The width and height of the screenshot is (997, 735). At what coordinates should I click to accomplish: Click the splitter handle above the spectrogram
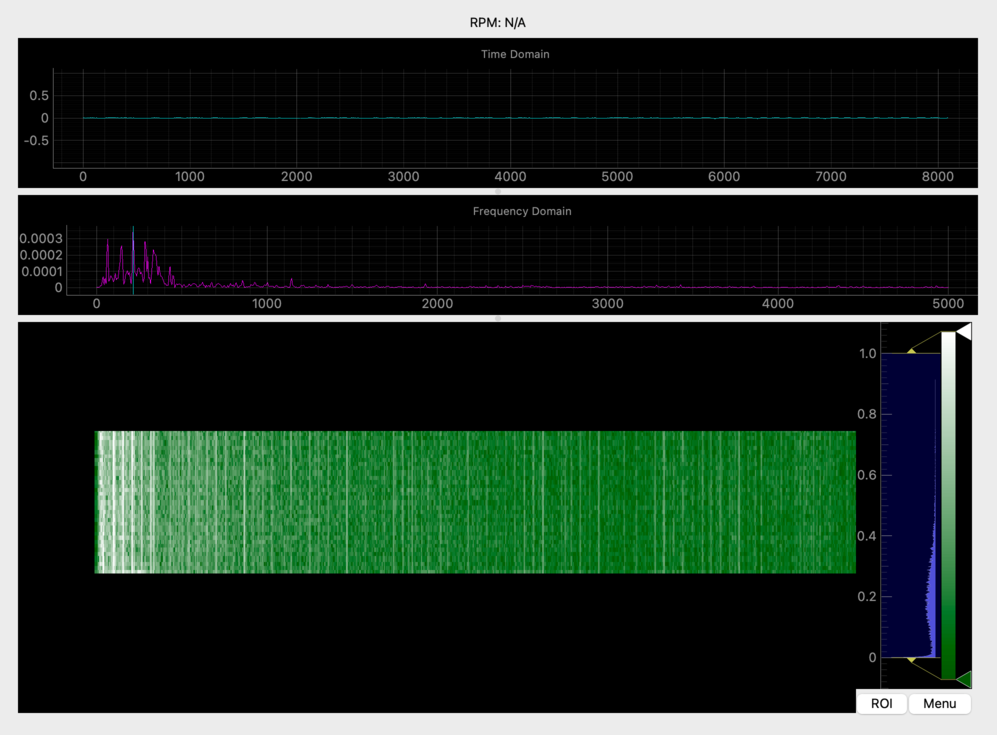click(498, 319)
